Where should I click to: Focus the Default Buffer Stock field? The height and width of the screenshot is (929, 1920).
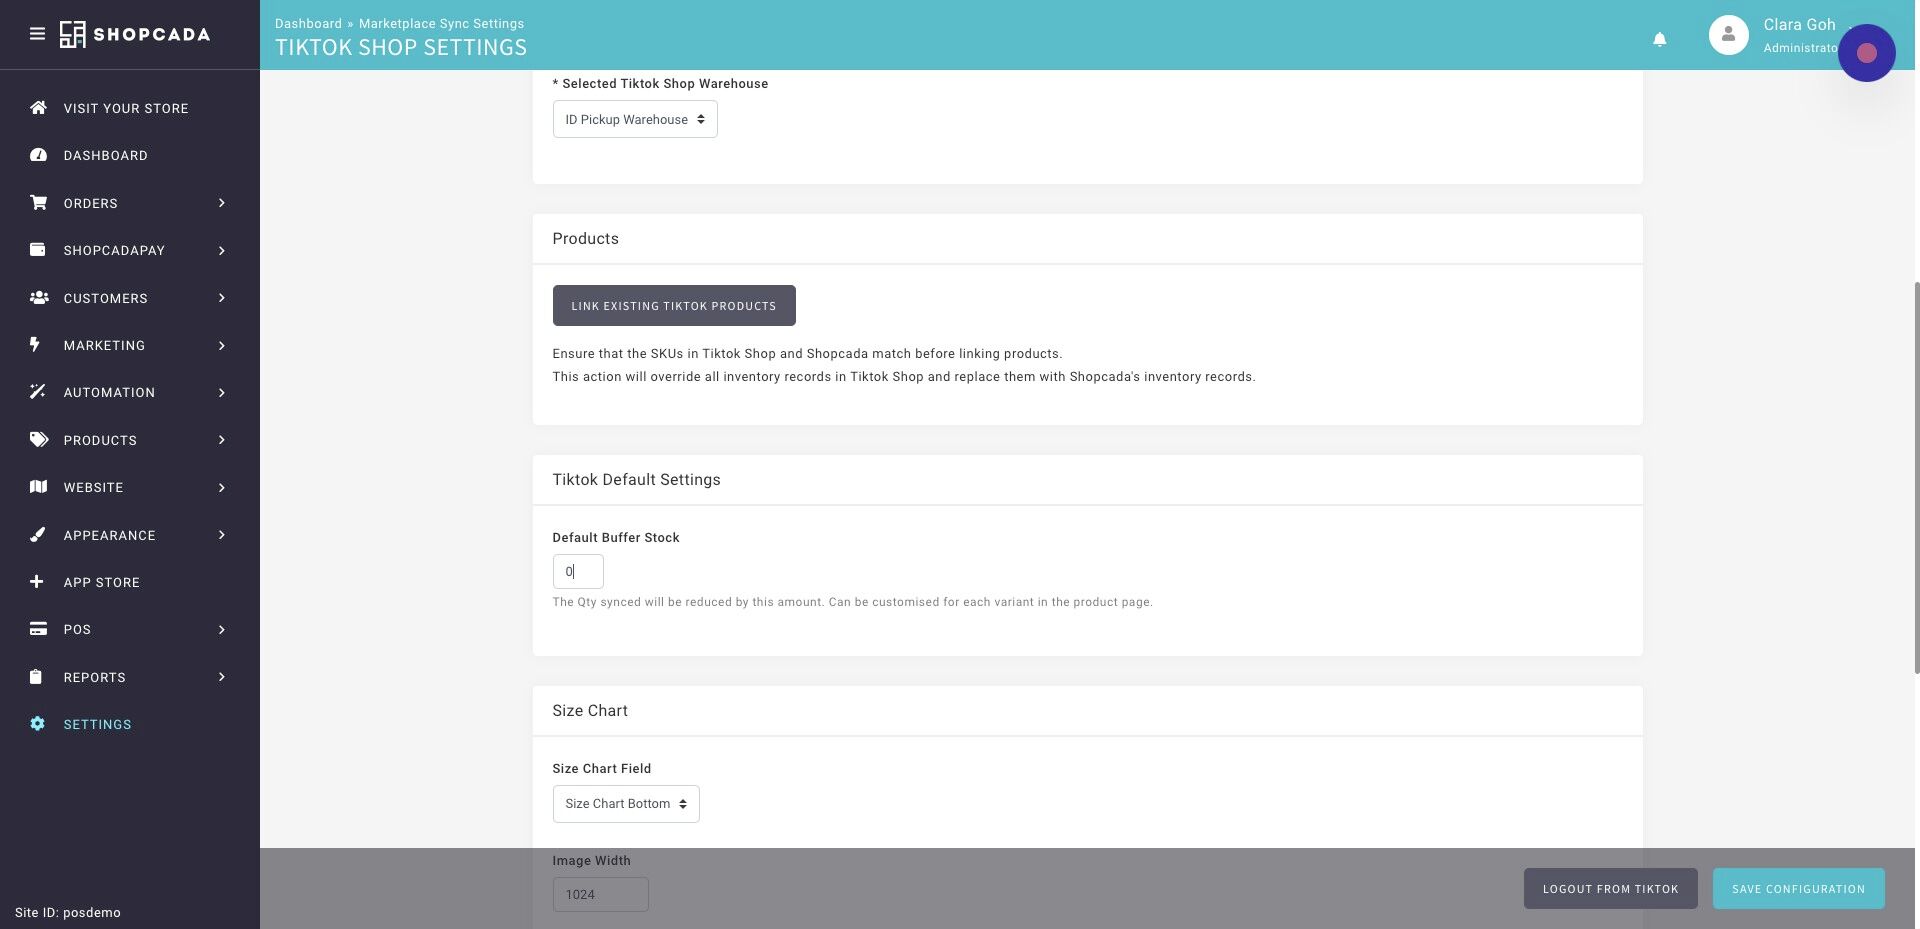(578, 571)
